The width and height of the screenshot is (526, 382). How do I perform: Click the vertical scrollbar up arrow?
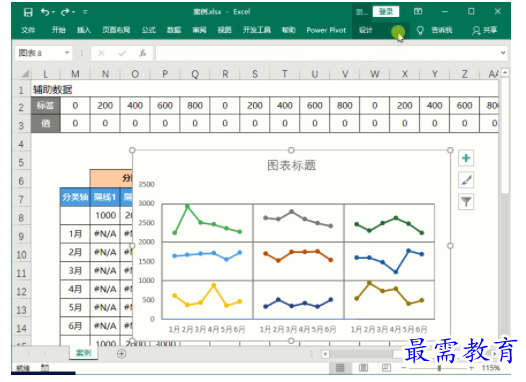pyautogui.click(x=505, y=72)
